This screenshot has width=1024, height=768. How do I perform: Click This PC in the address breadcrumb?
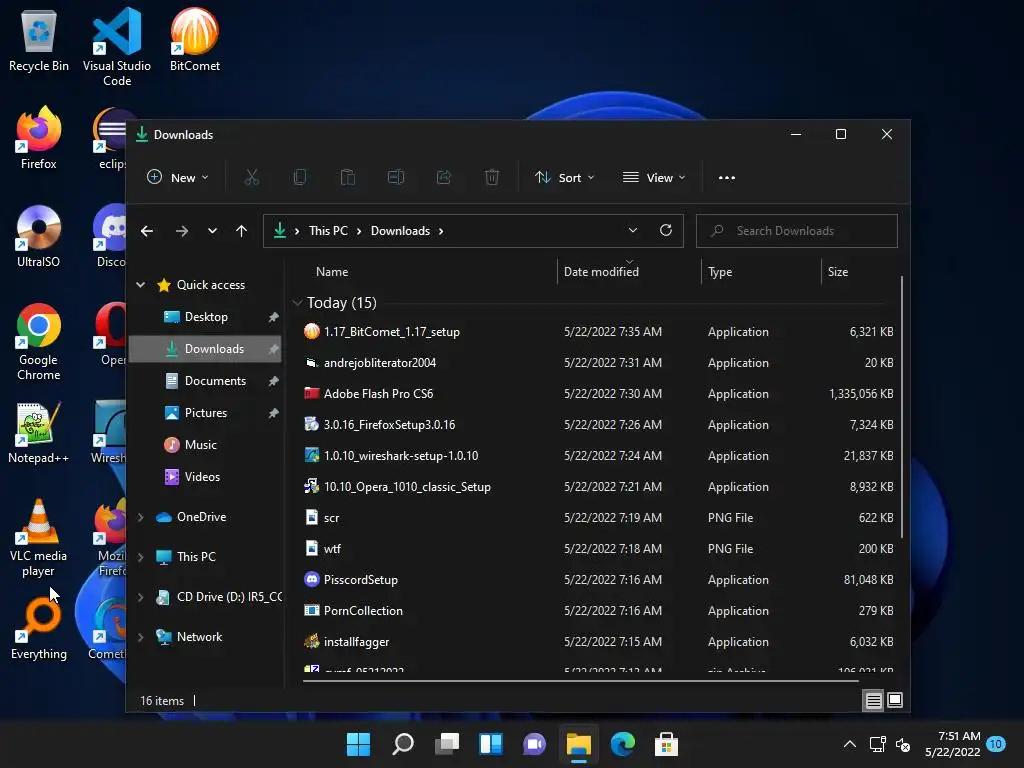coord(328,231)
